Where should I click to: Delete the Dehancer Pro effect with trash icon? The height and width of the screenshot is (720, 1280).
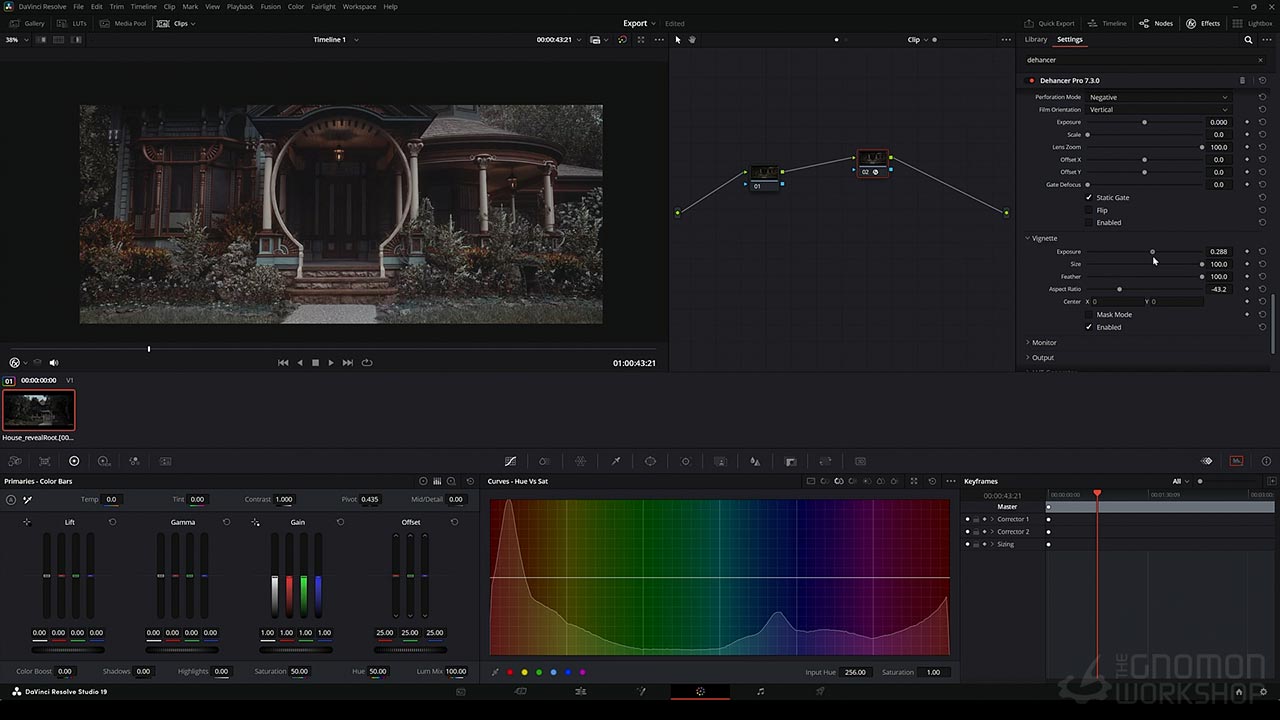click(x=1243, y=80)
